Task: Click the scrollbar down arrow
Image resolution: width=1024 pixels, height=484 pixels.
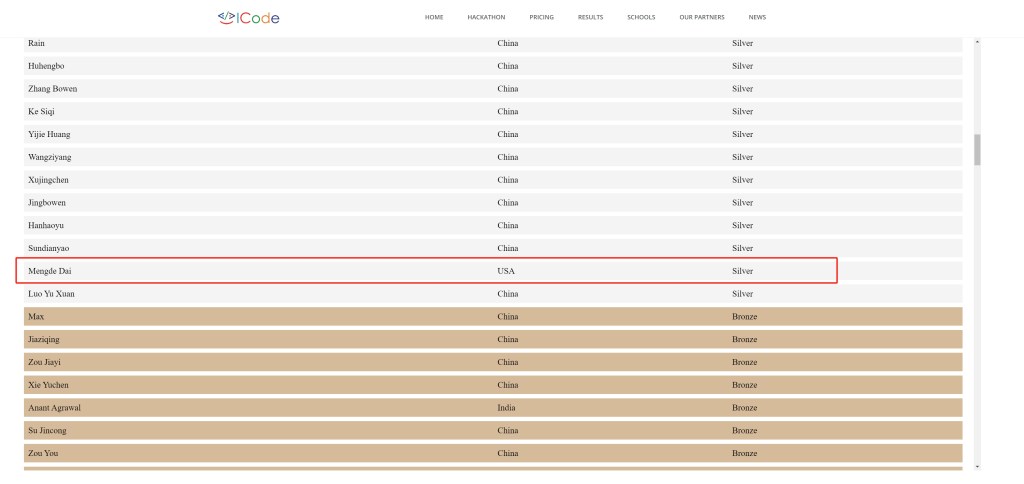Action: 977,466
